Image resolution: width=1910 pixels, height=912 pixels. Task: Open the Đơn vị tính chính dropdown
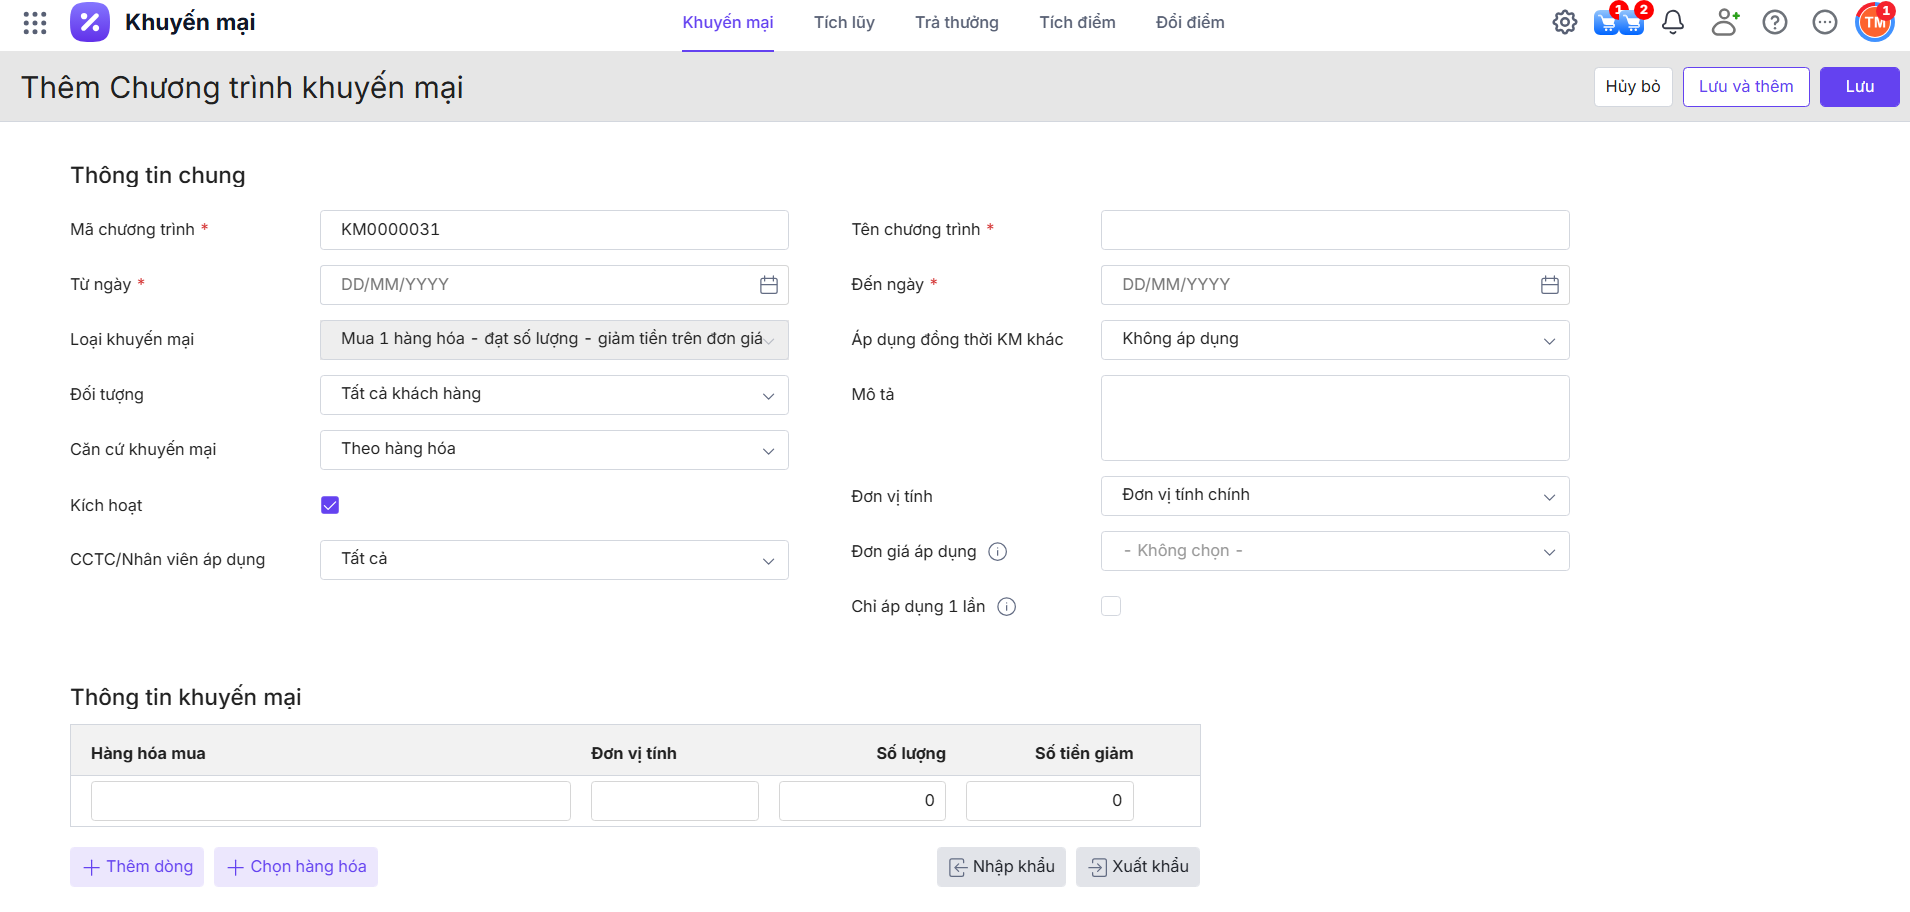pyautogui.click(x=1334, y=496)
